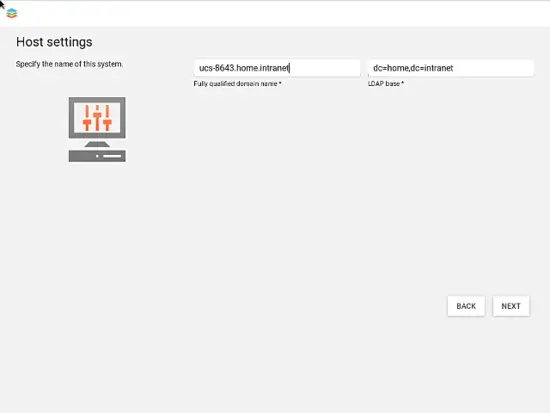The width and height of the screenshot is (550, 413).
Task: Click the white strip on the base unit graphic
Action: pyautogui.click(x=112, y=156)
